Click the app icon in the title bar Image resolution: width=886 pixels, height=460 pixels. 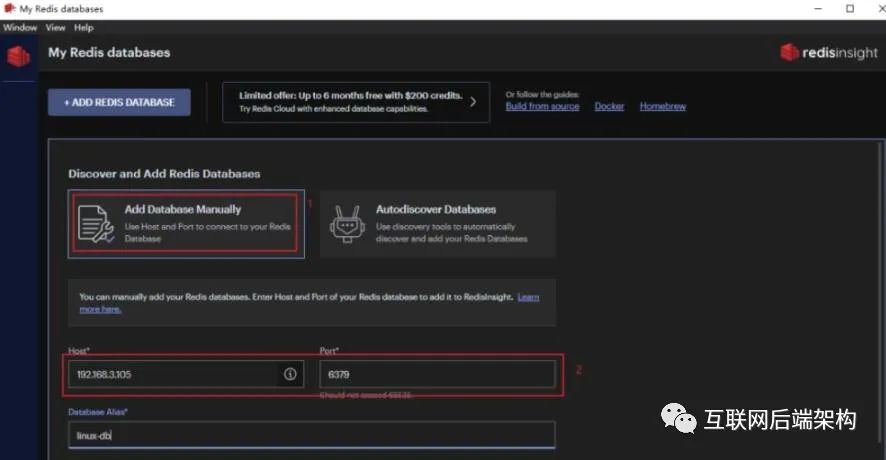click(9, 8)
